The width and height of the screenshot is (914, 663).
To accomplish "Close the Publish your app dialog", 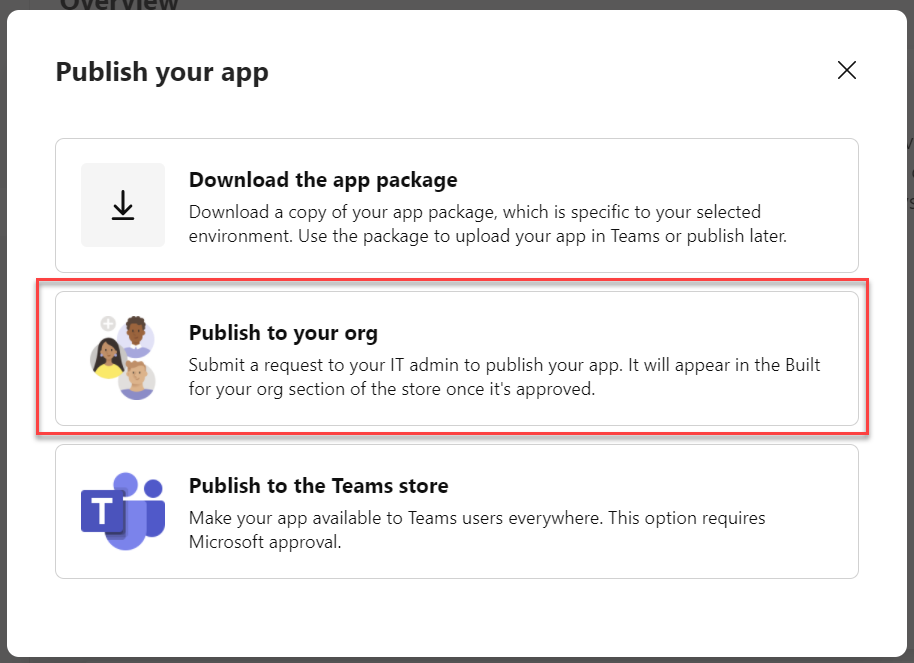I will pyautogui.click(x=846, y=71).
